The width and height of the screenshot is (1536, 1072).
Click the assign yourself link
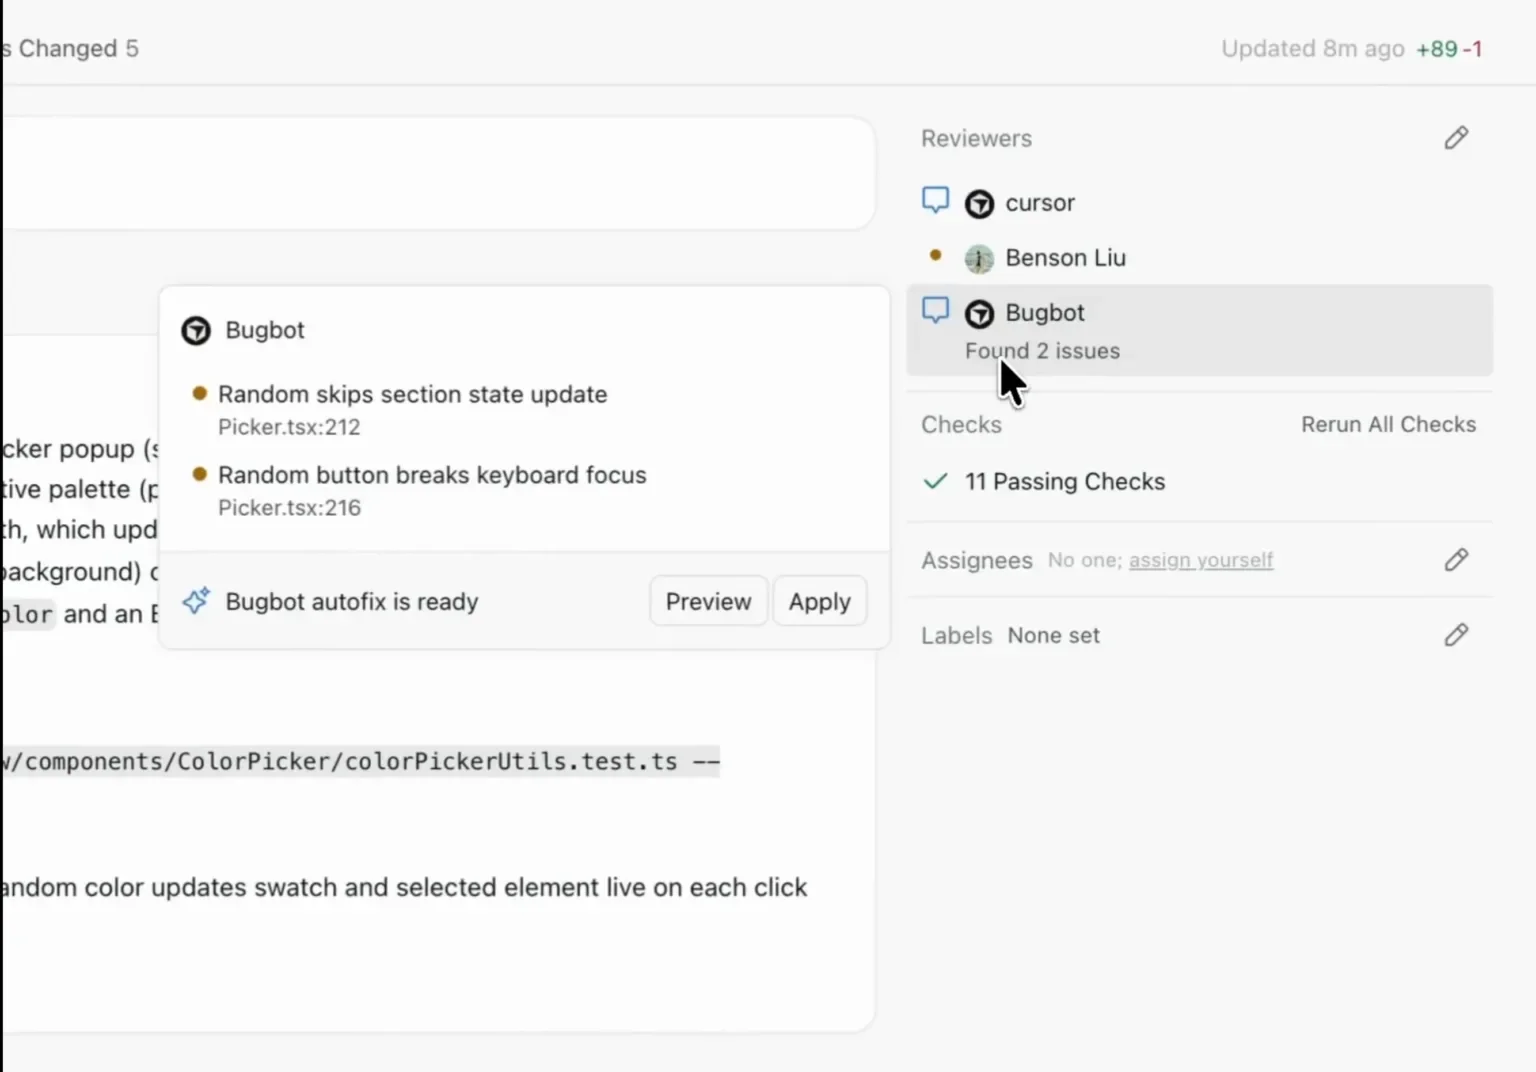(1201, 560)
